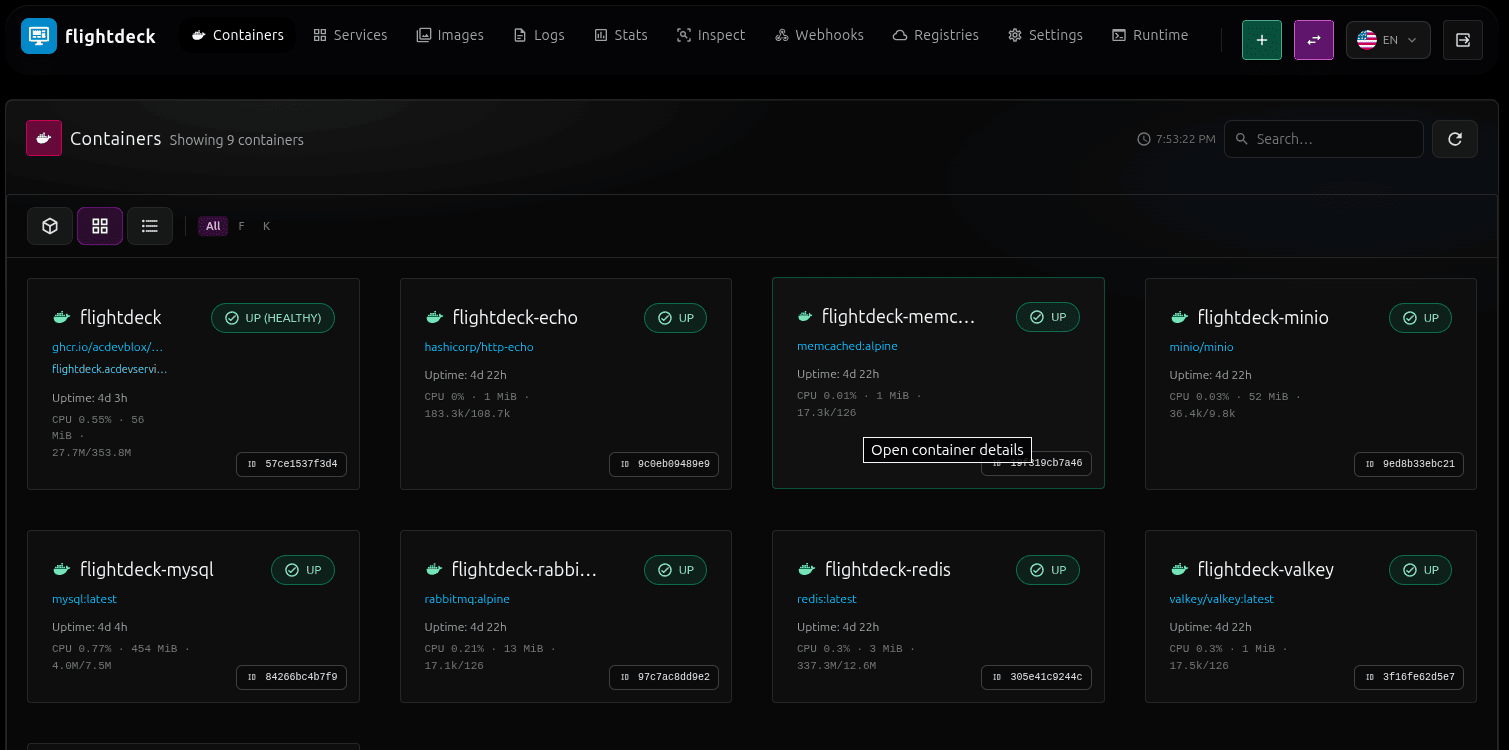
Task: Select the F filter
Action: [242, 226]
